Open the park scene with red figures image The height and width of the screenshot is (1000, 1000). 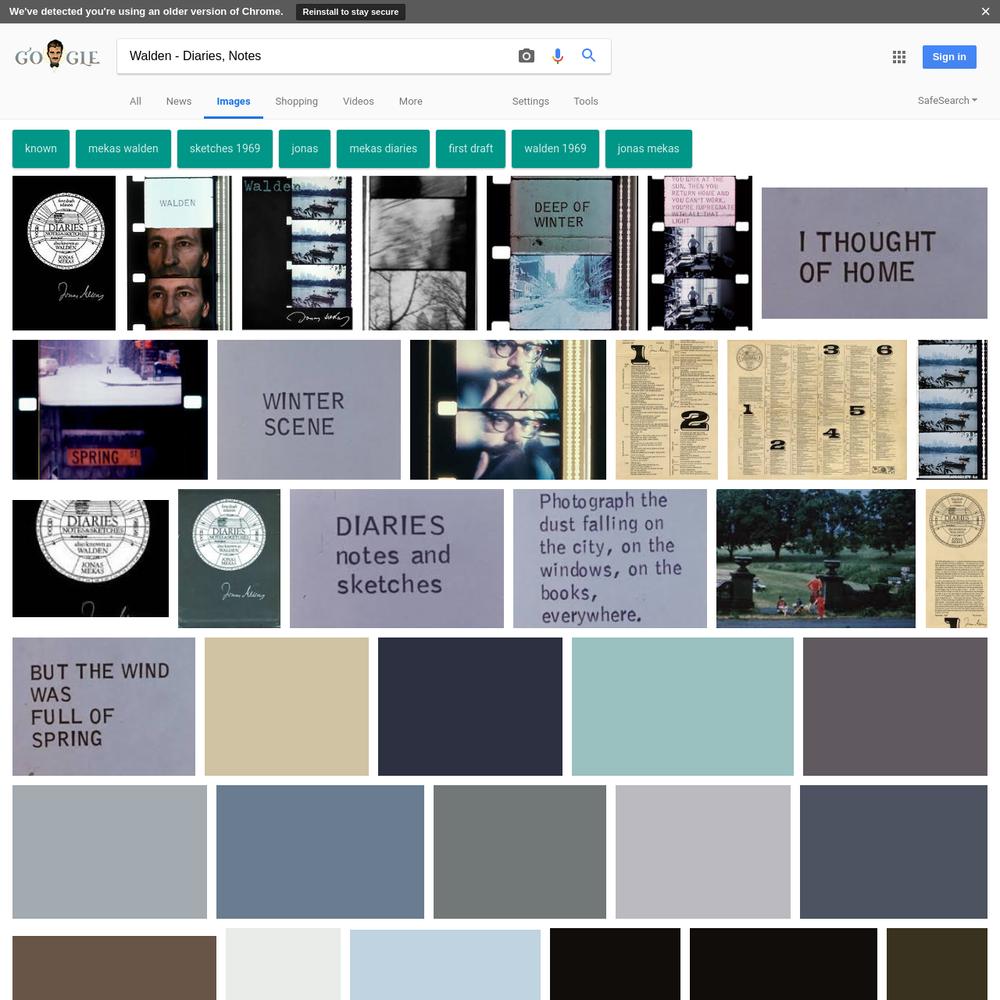(816, 558)
